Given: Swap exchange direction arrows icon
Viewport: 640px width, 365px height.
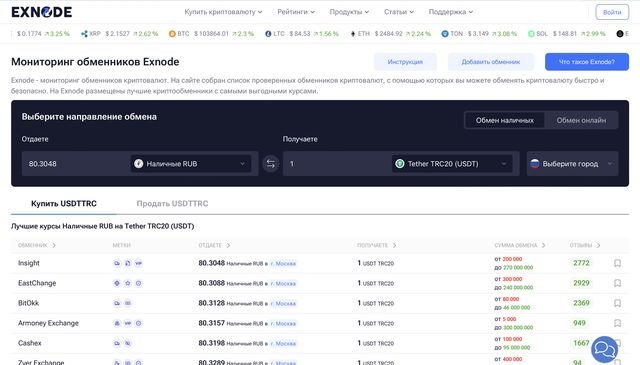Looking at the screenshot, I should [271, 164].
